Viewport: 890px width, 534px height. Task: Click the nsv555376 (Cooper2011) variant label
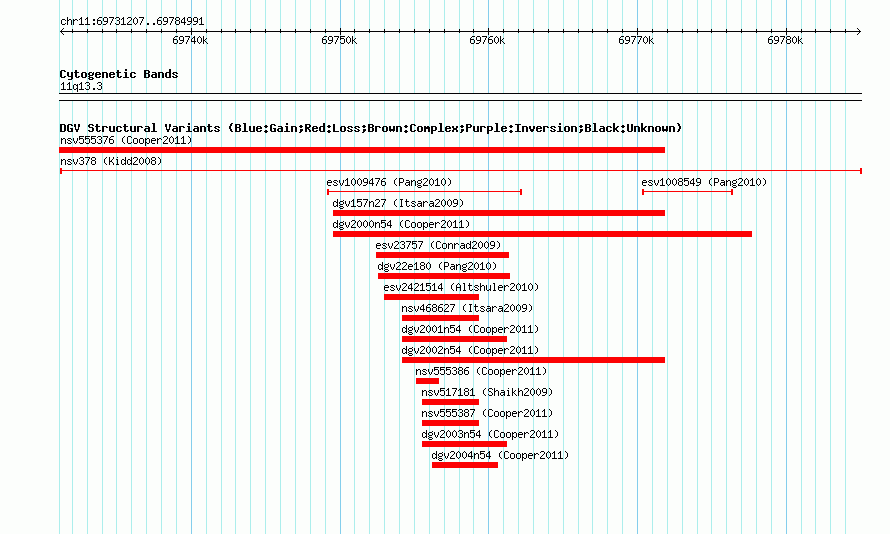click(126, 140)
